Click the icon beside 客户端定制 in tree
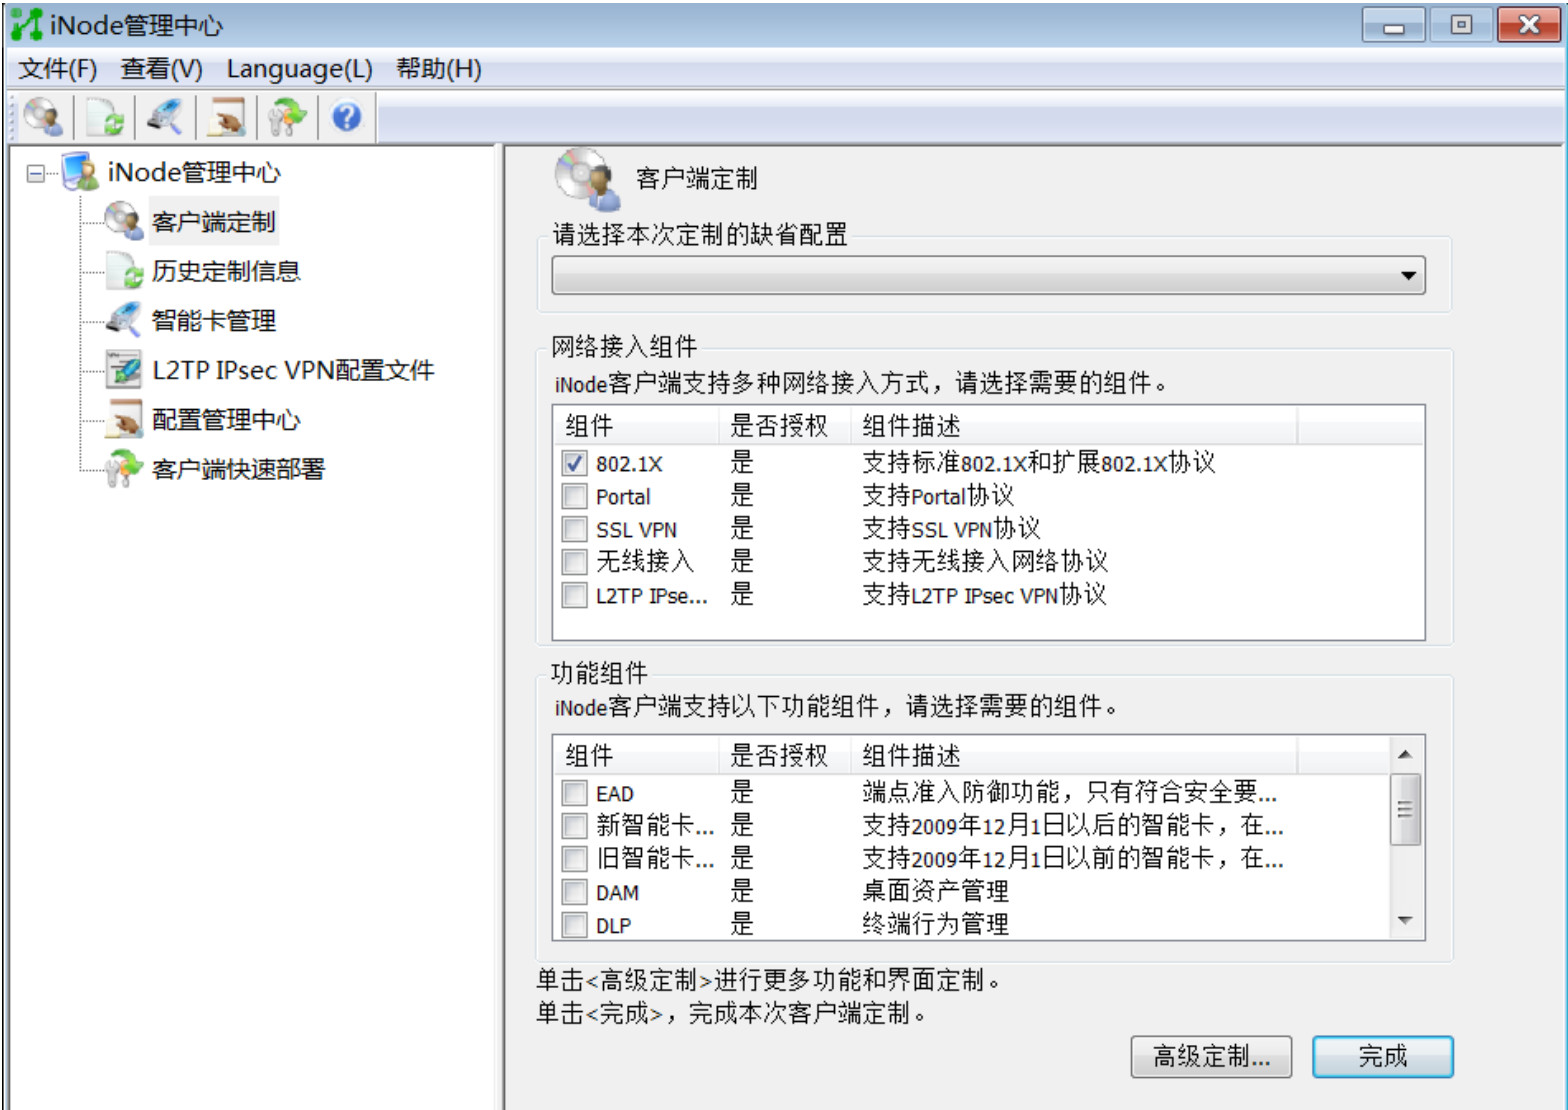The image size is (1568, 1110). [x=124, y=221]
